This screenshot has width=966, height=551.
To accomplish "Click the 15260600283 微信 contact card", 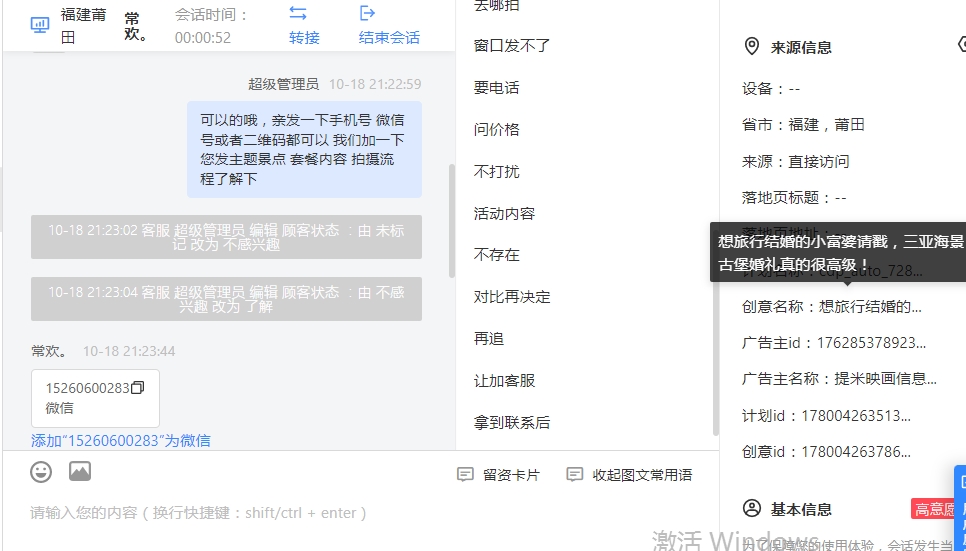I will 95,398.
